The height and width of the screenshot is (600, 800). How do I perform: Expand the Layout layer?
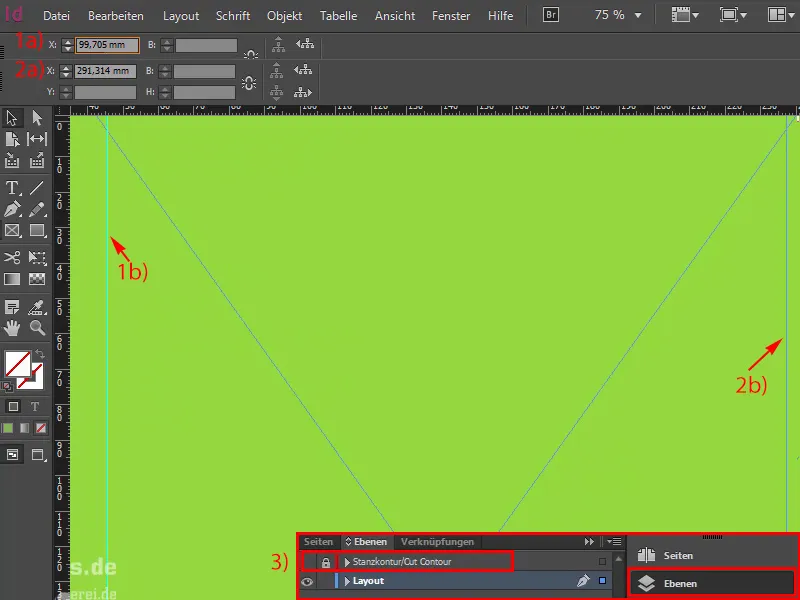pos(347,581)
